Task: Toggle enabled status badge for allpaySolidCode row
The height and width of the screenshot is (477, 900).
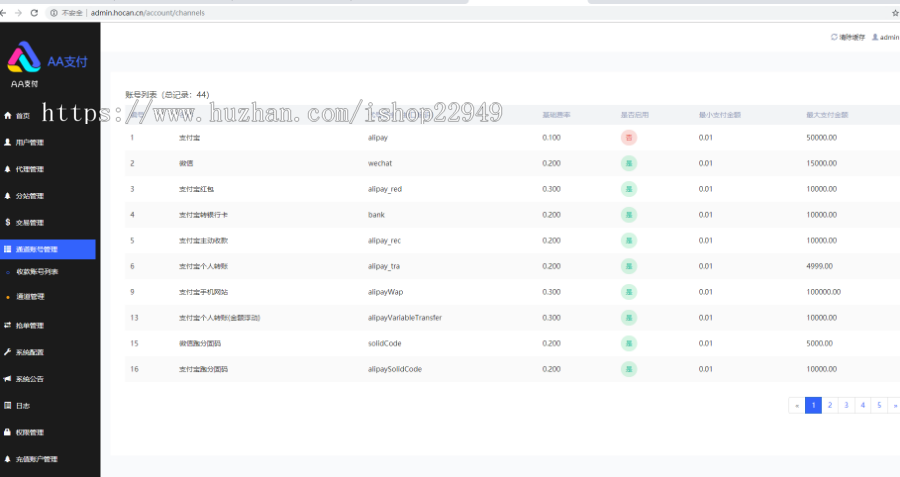Action: pos(629,369)
